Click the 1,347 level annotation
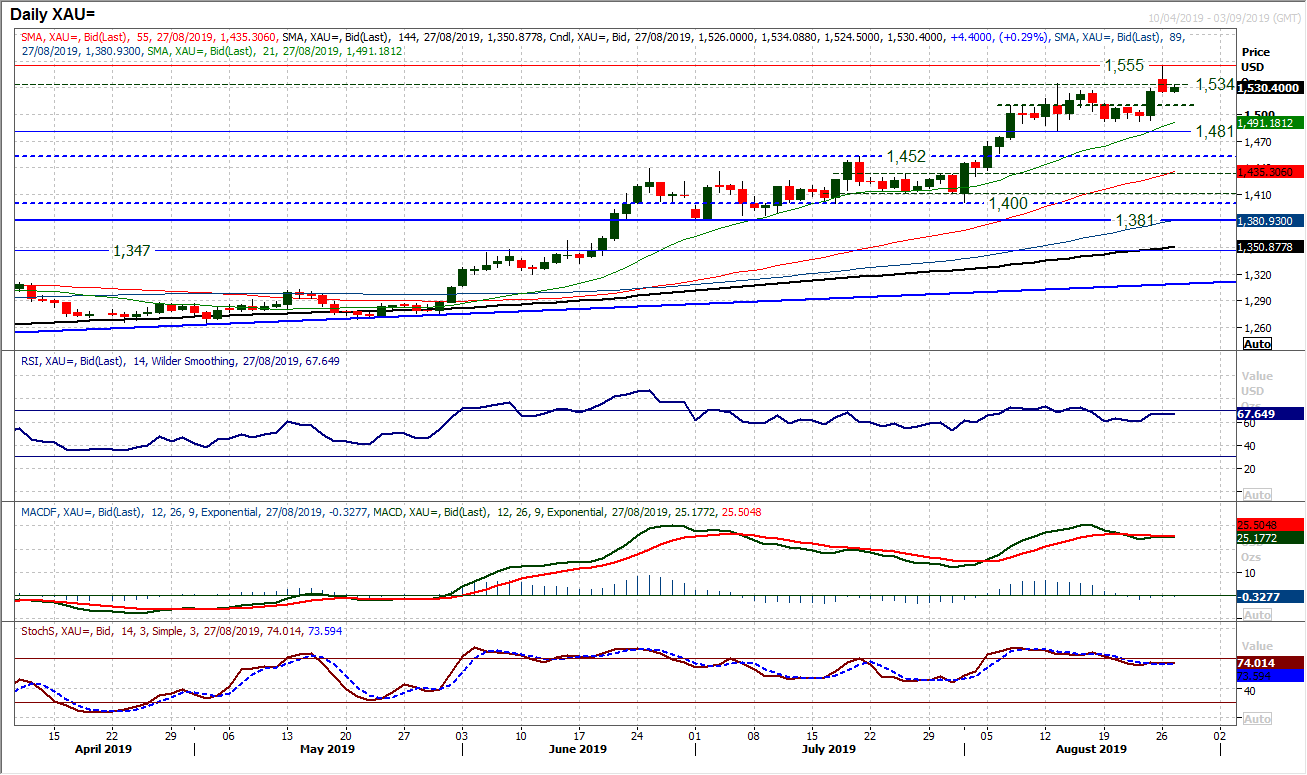 [130, 251]
